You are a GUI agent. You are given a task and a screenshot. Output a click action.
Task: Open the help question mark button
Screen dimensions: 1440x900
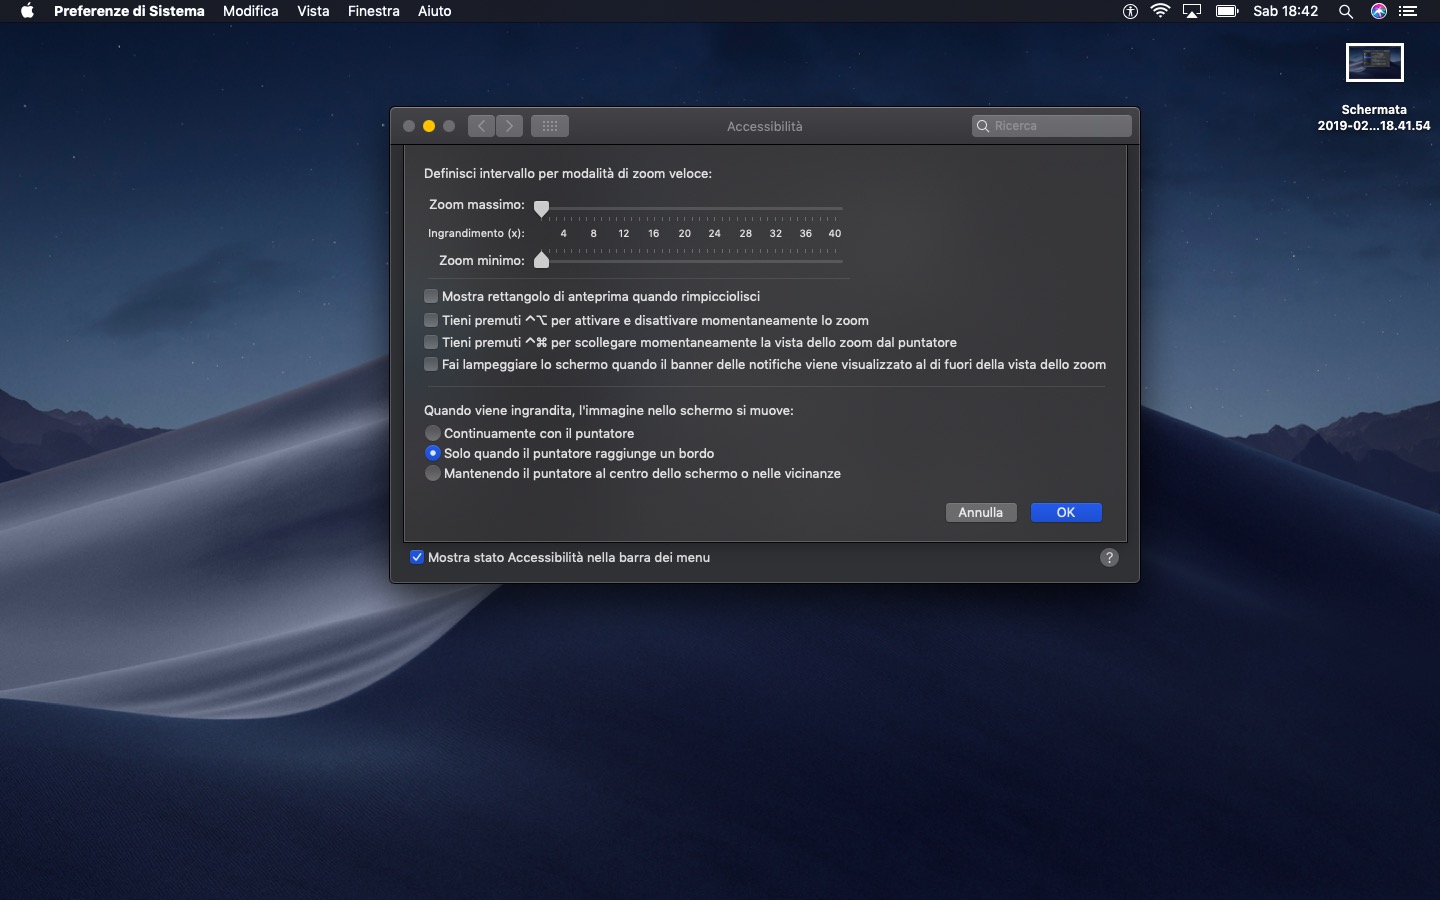tap(1109, 558)
